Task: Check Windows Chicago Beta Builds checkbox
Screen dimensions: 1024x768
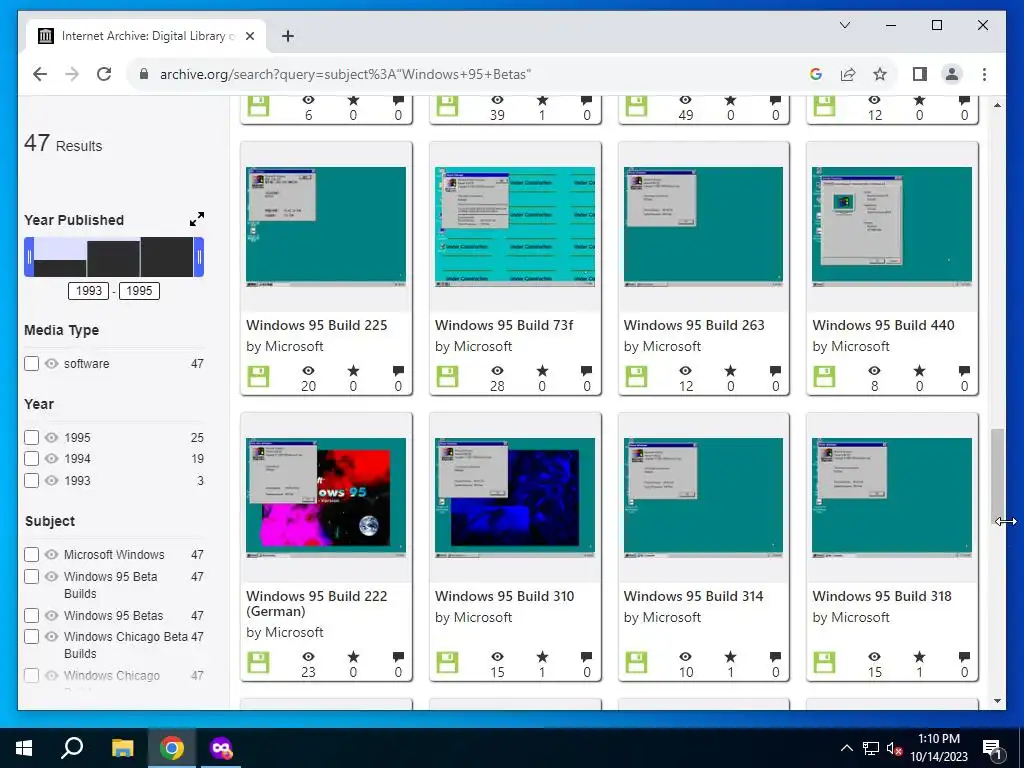Action: point(31,636)
